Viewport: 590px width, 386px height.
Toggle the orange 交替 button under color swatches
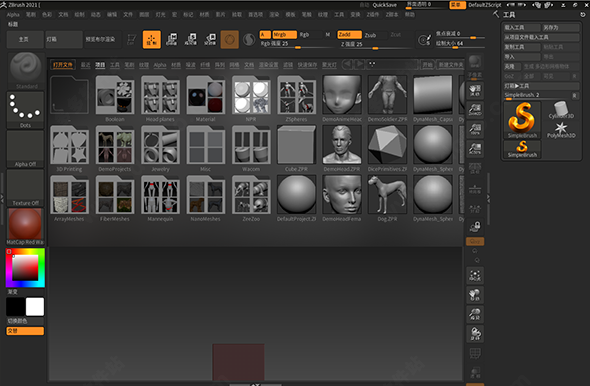(25, 331)
